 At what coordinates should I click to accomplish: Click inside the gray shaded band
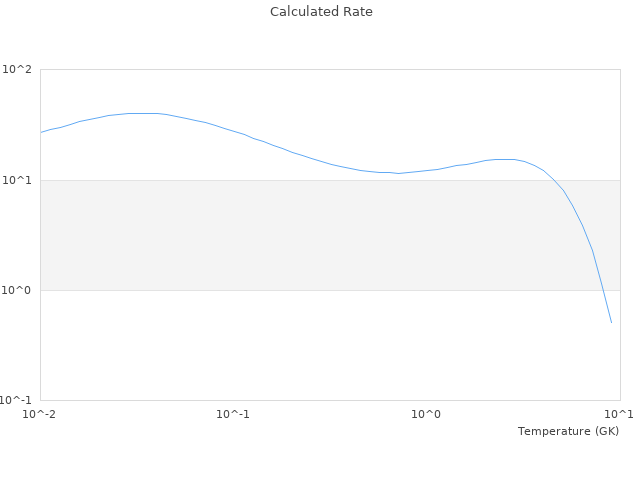(x=300, y=235)
